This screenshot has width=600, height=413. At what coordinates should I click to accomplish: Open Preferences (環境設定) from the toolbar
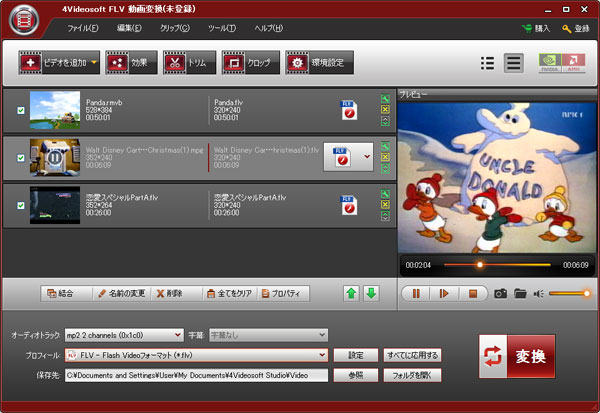pyautogui.click(x=320, y=62)
